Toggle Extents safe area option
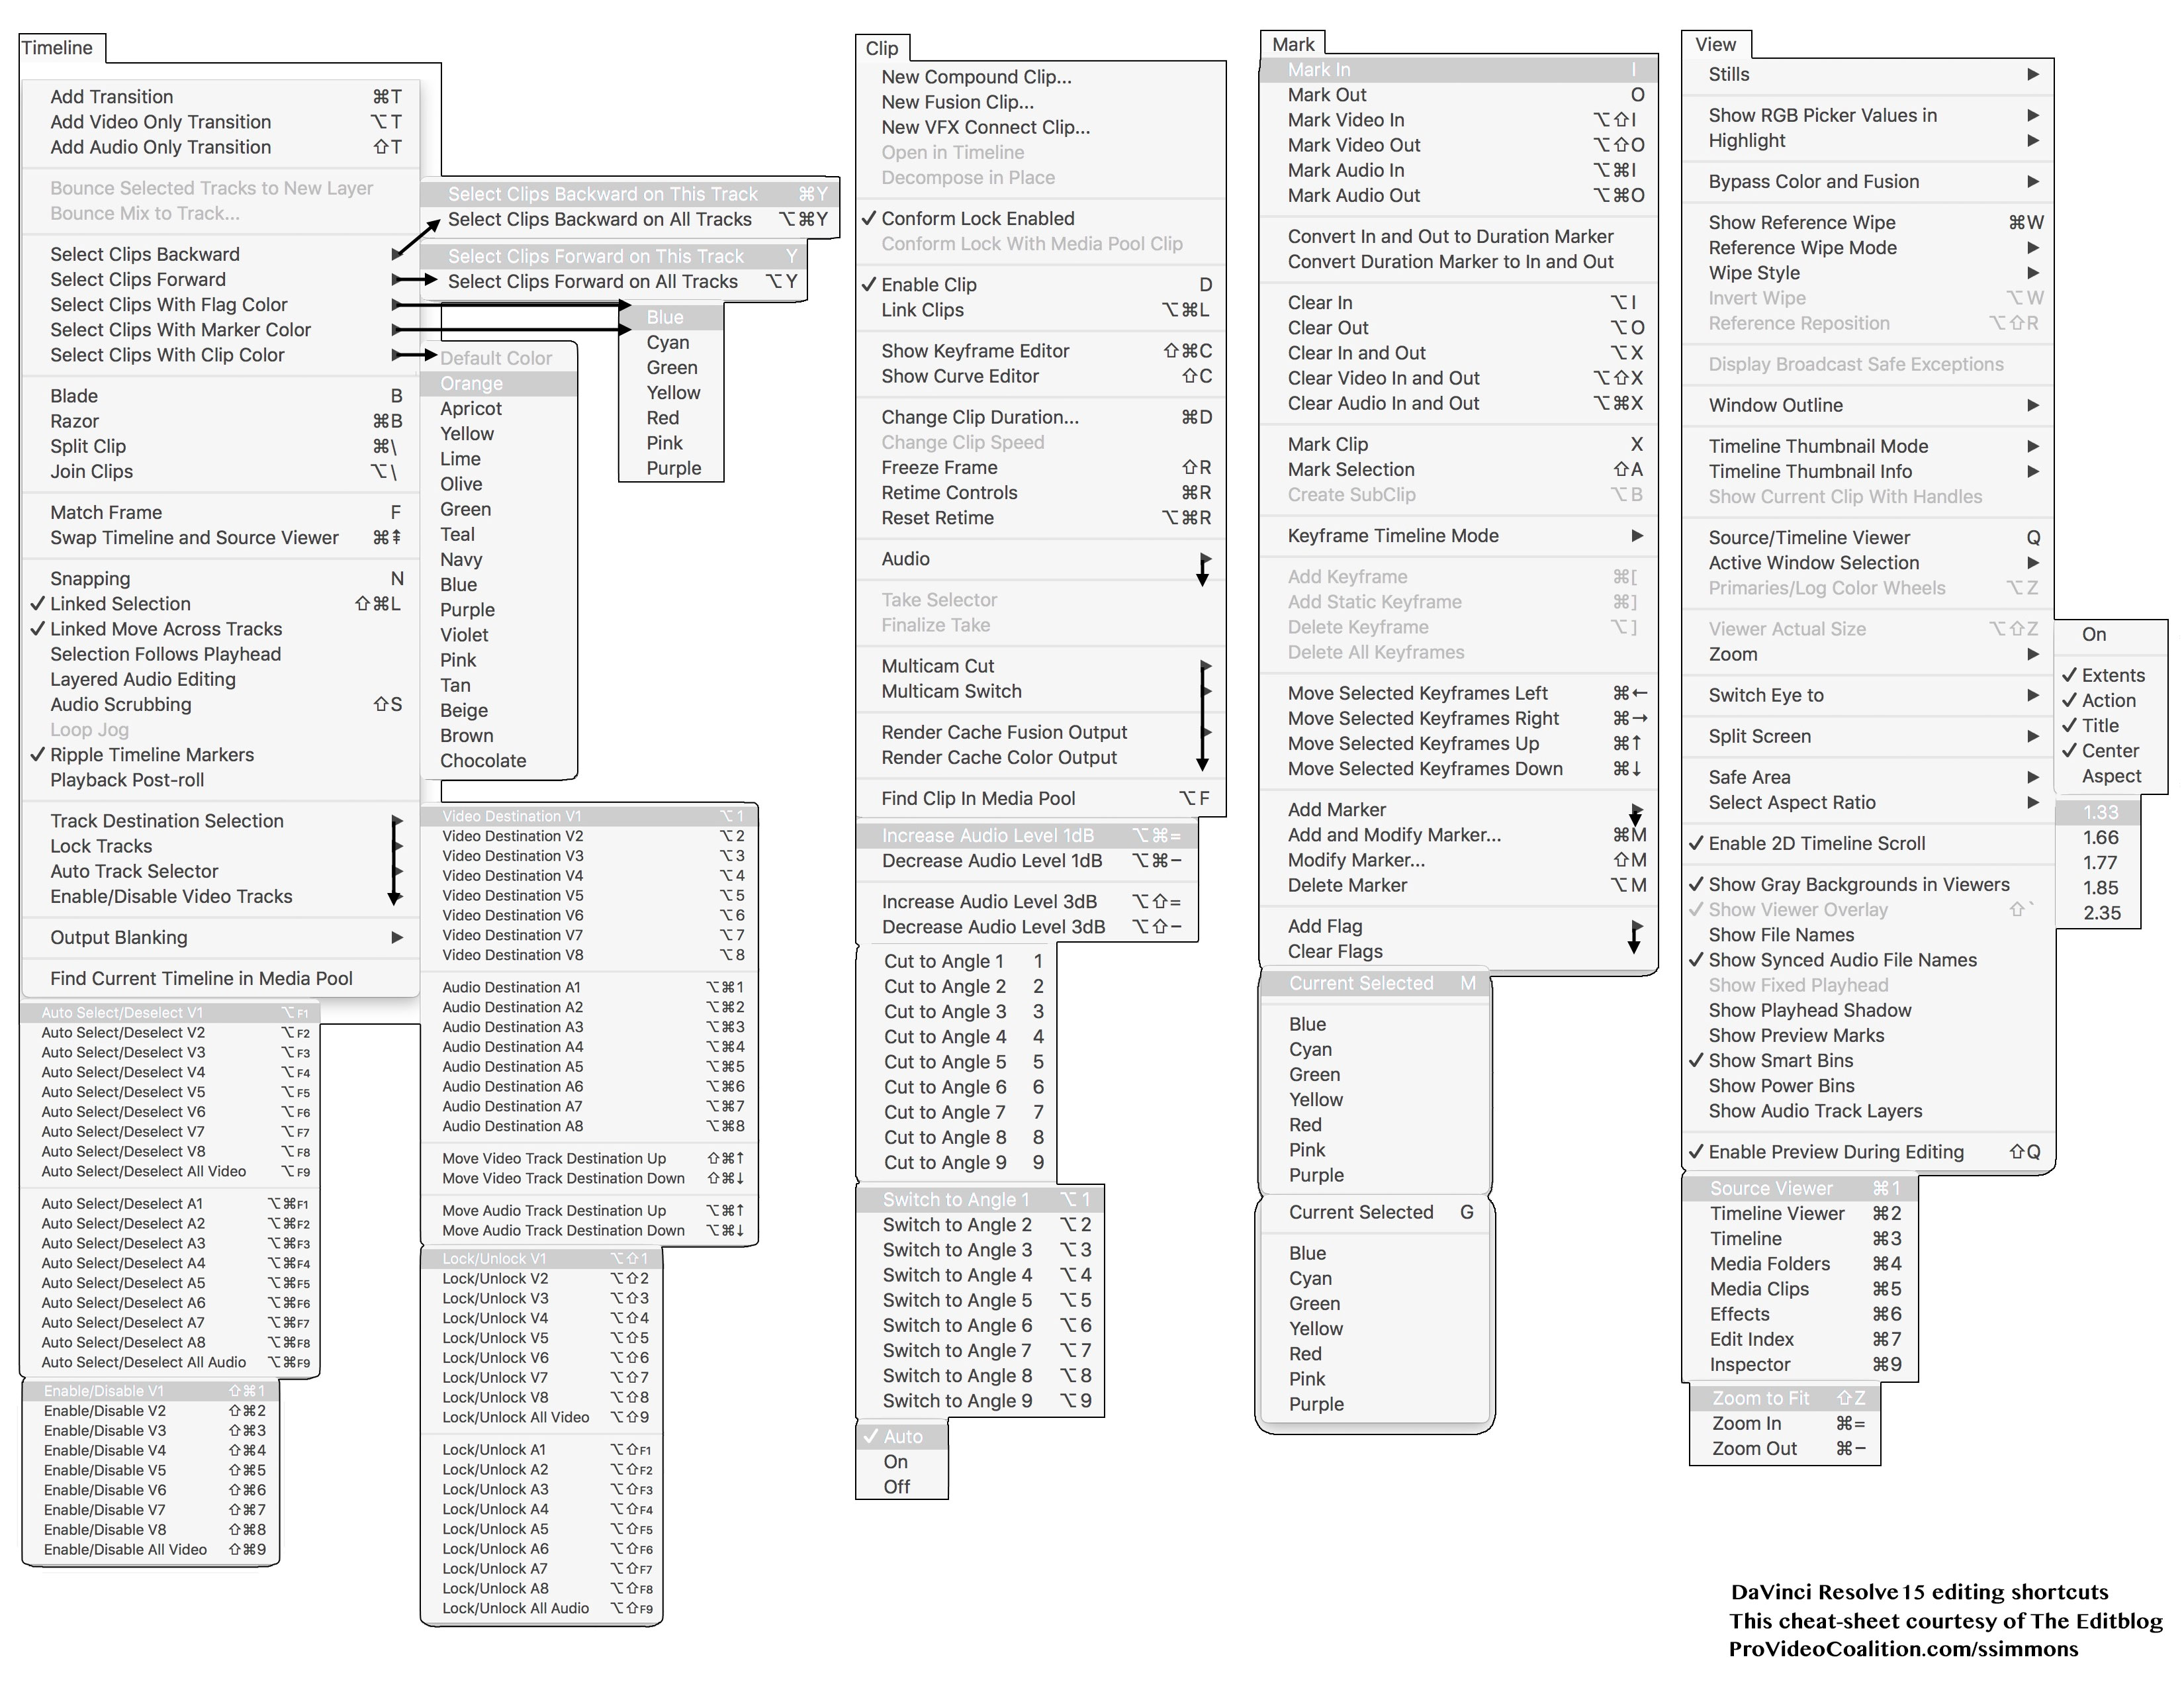Viewport: 2184px width, 1688px height. pyautogui.click(x=2110, y=675)
